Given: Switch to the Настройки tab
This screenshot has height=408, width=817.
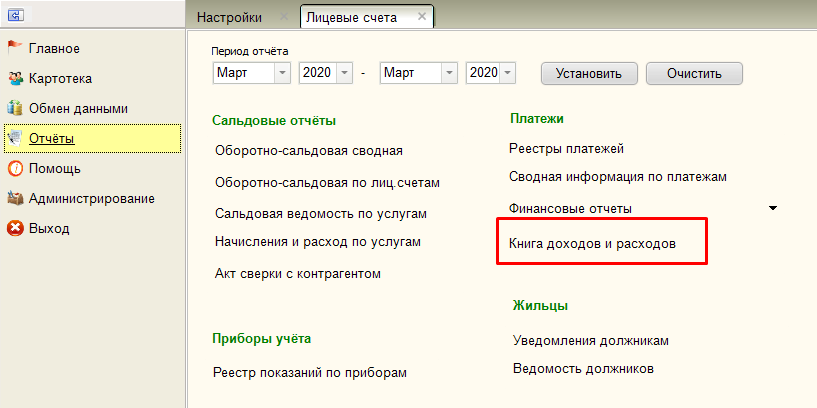Looking at the screenshot, I should point(229,17).
